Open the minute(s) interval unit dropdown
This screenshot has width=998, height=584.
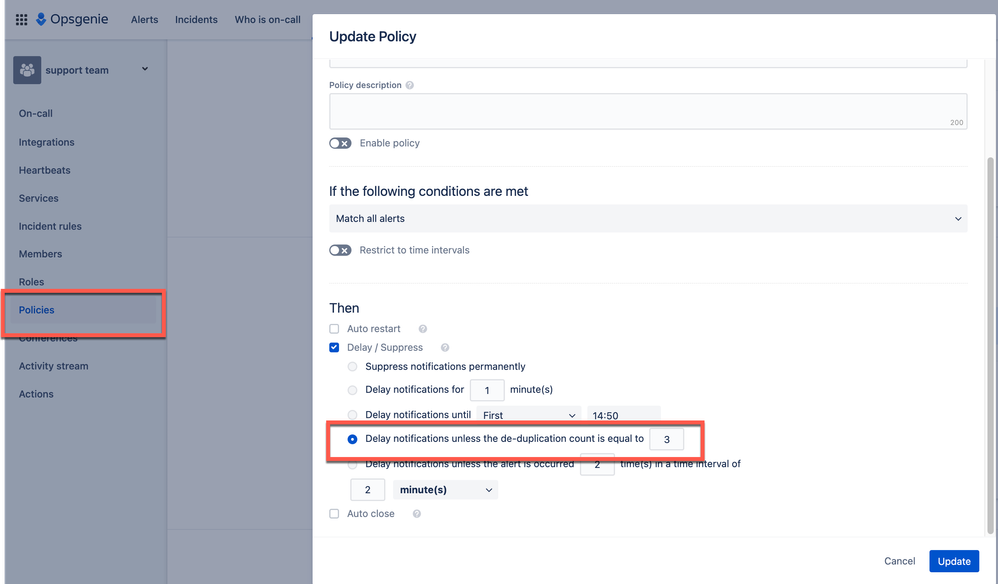pyautogui.click(x=446, y=490)
